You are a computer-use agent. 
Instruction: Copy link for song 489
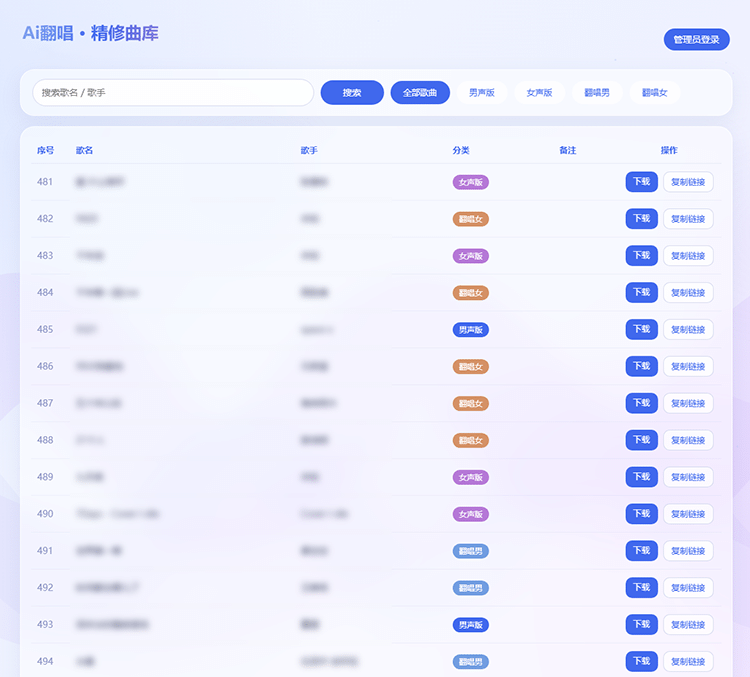click(x=688, y=477)
